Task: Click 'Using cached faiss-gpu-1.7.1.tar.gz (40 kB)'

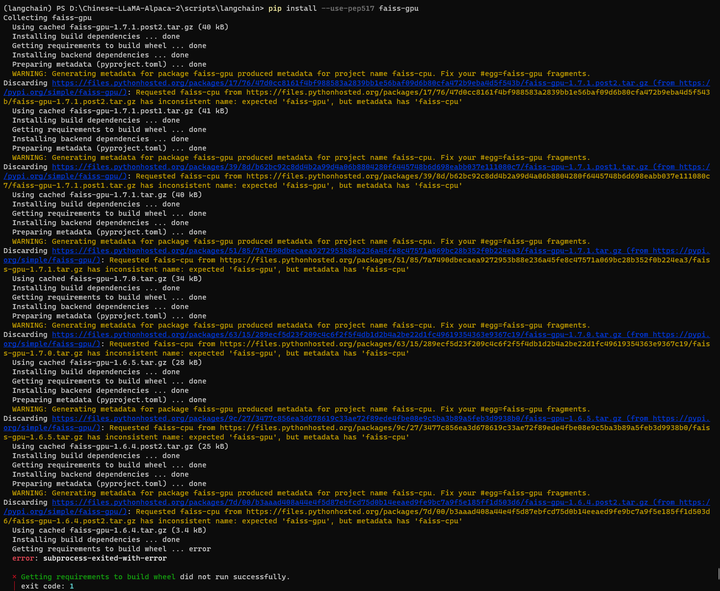Action: coord(107,195)
